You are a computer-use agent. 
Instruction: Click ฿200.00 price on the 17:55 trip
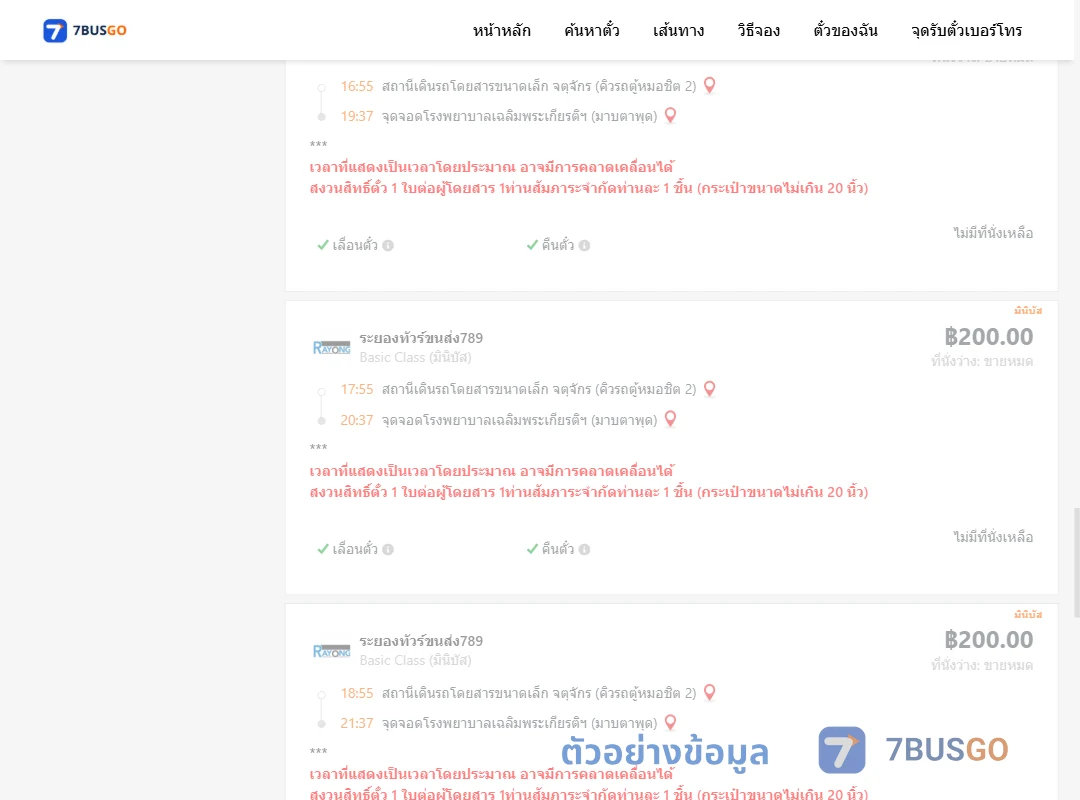[x=988, y=336]
